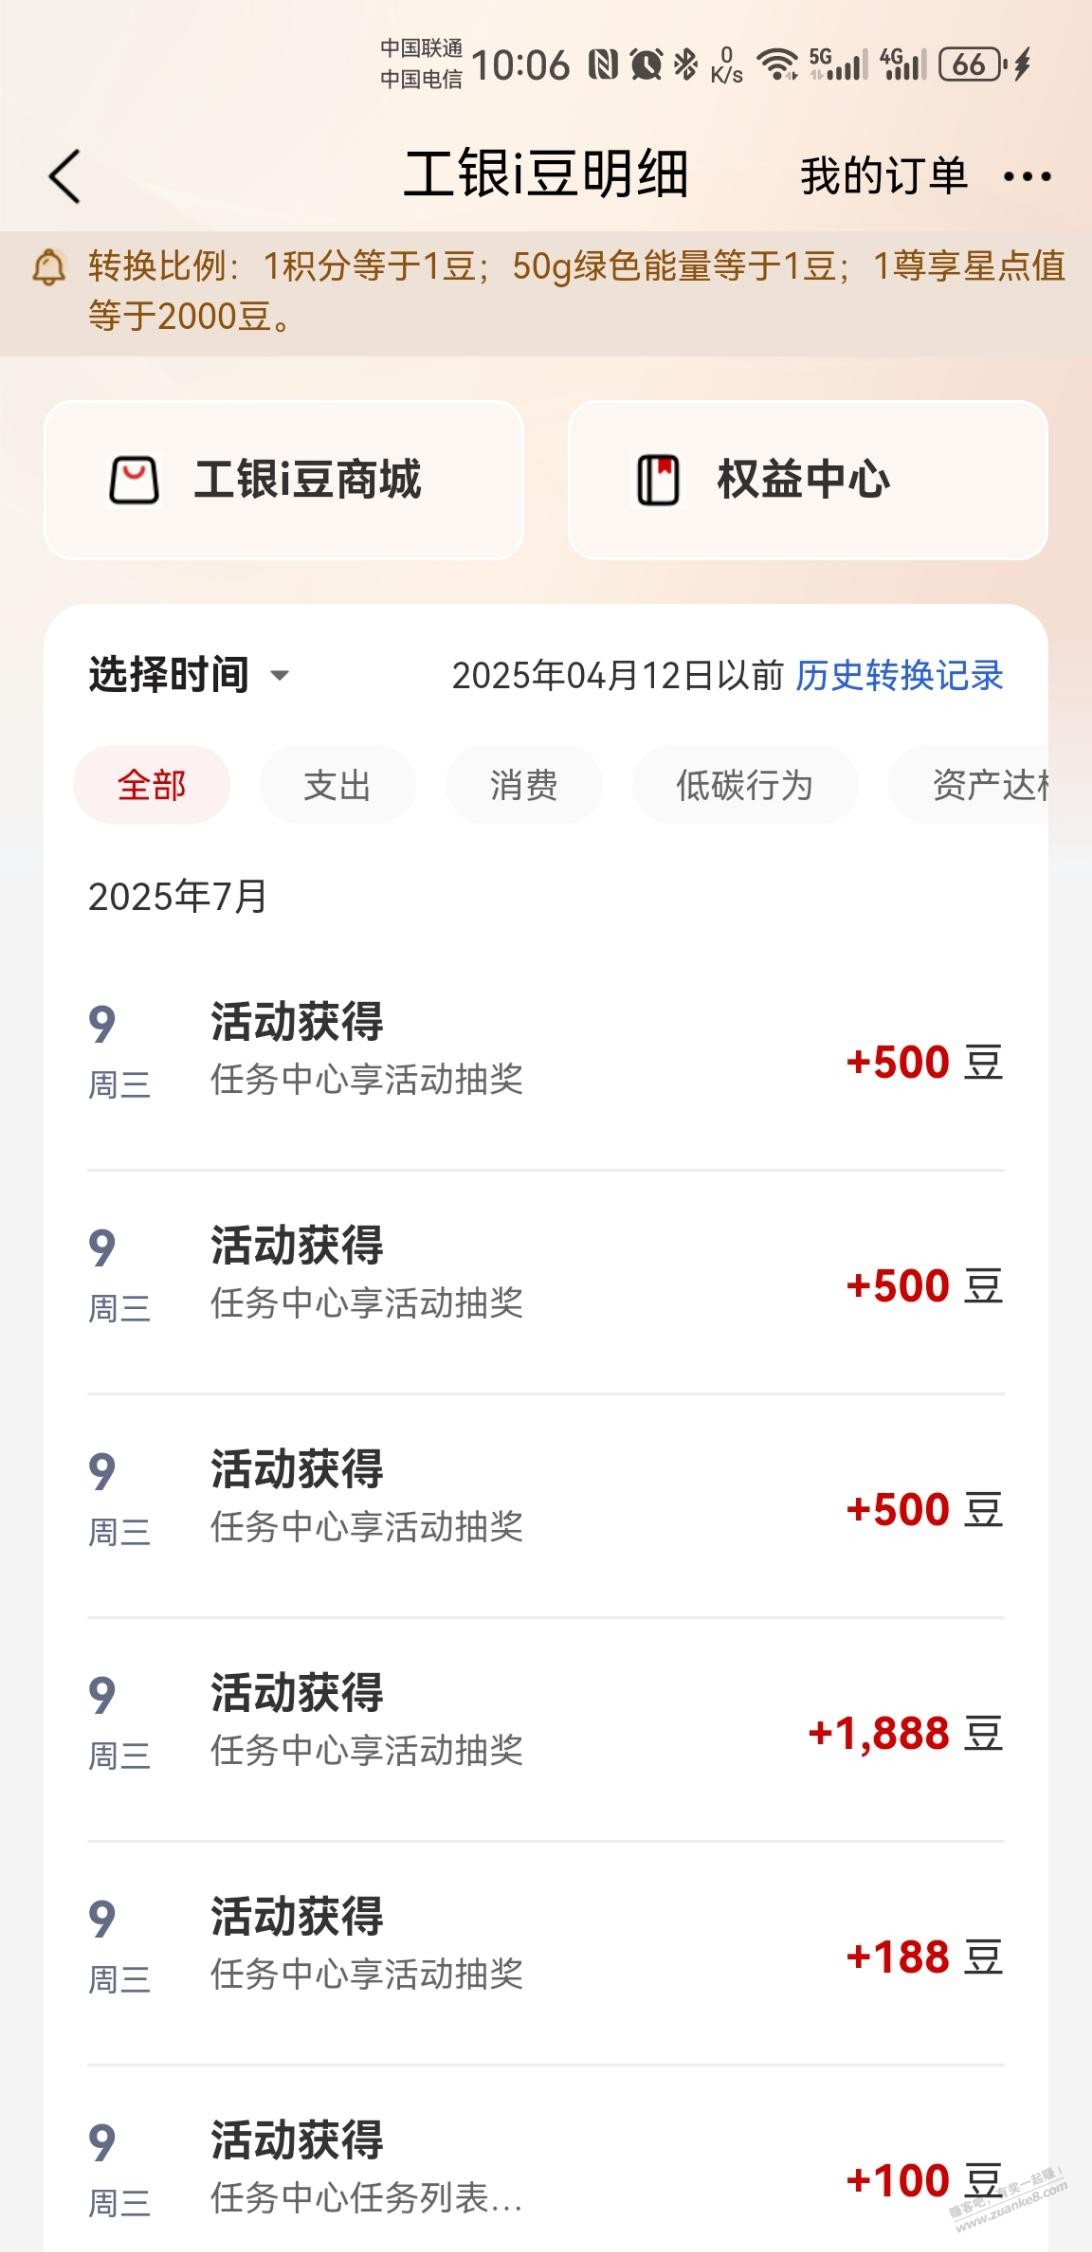
Task: Open 我的订单
Action: pyautogui.click(x=884, y=176)
